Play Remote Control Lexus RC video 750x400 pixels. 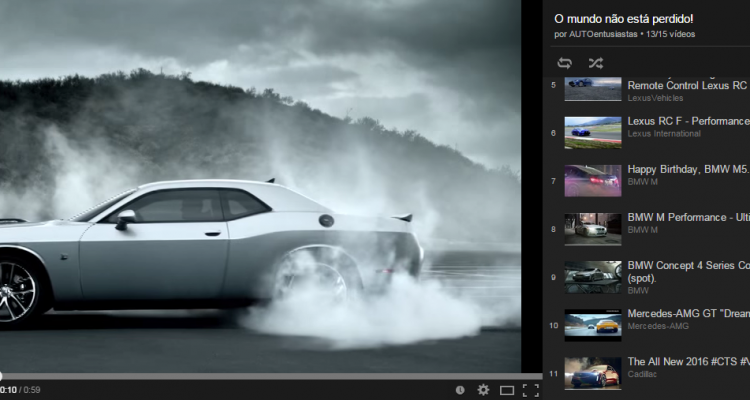pos(686,86)
